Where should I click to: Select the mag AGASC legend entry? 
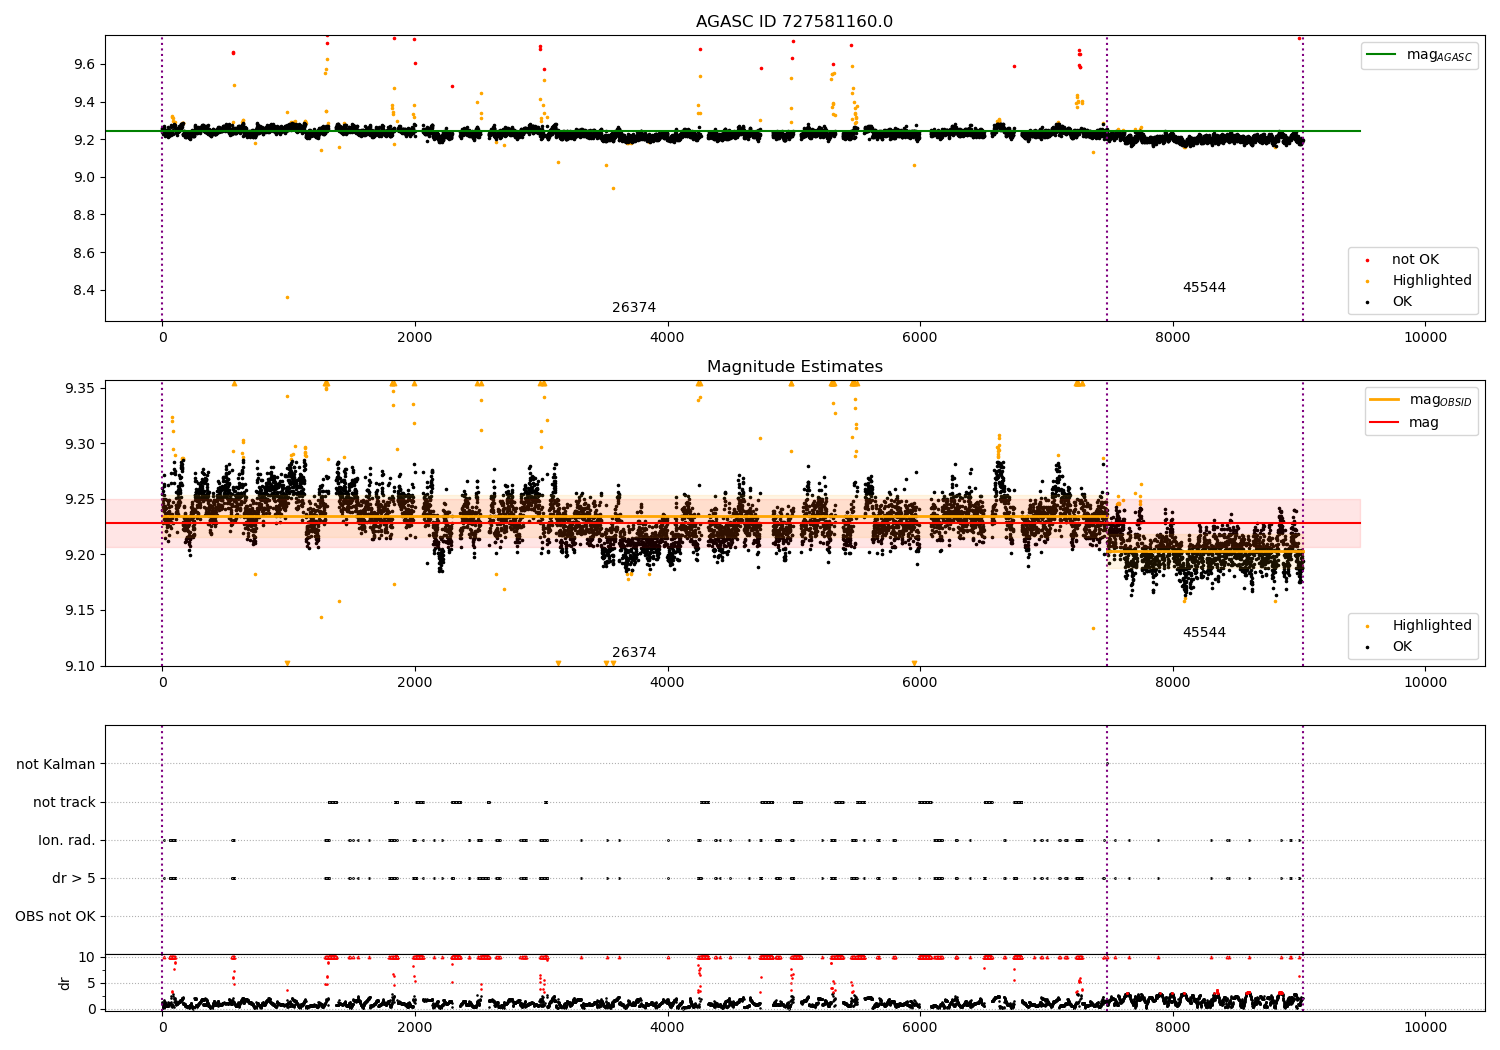pyautogui.click(x=1439, y=55)
